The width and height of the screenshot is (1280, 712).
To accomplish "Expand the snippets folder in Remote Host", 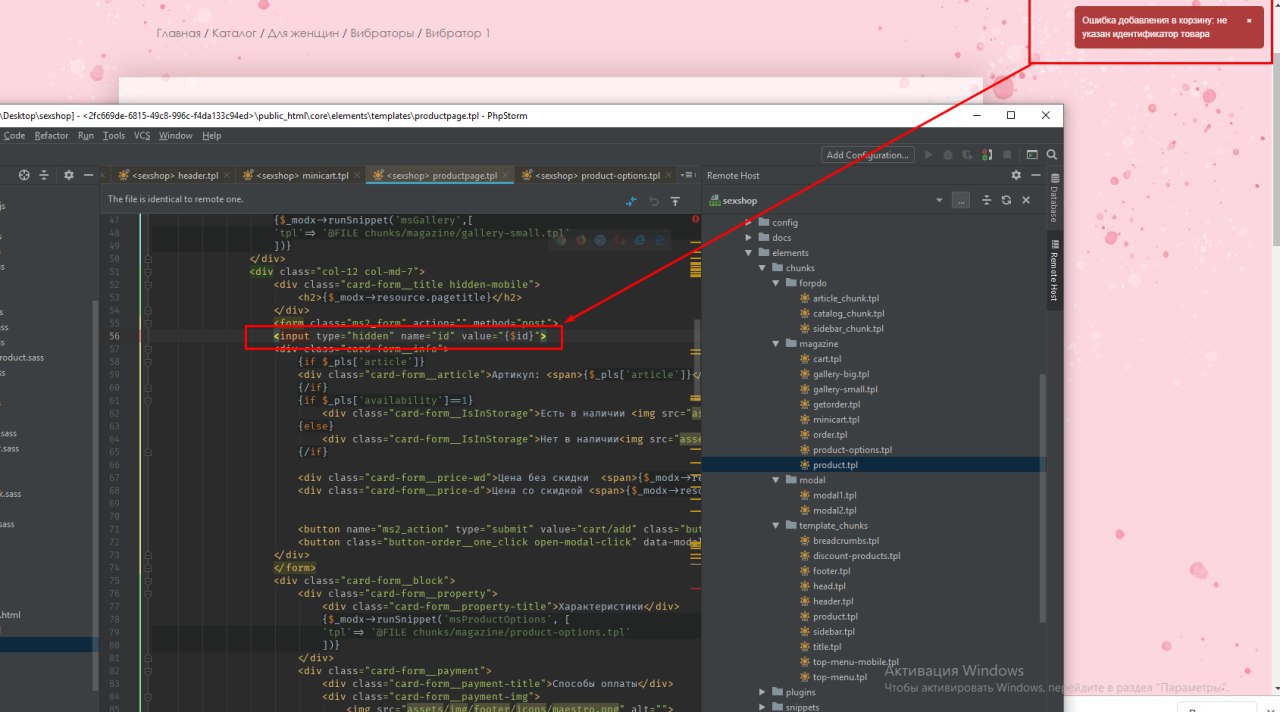I will point(763,707).
